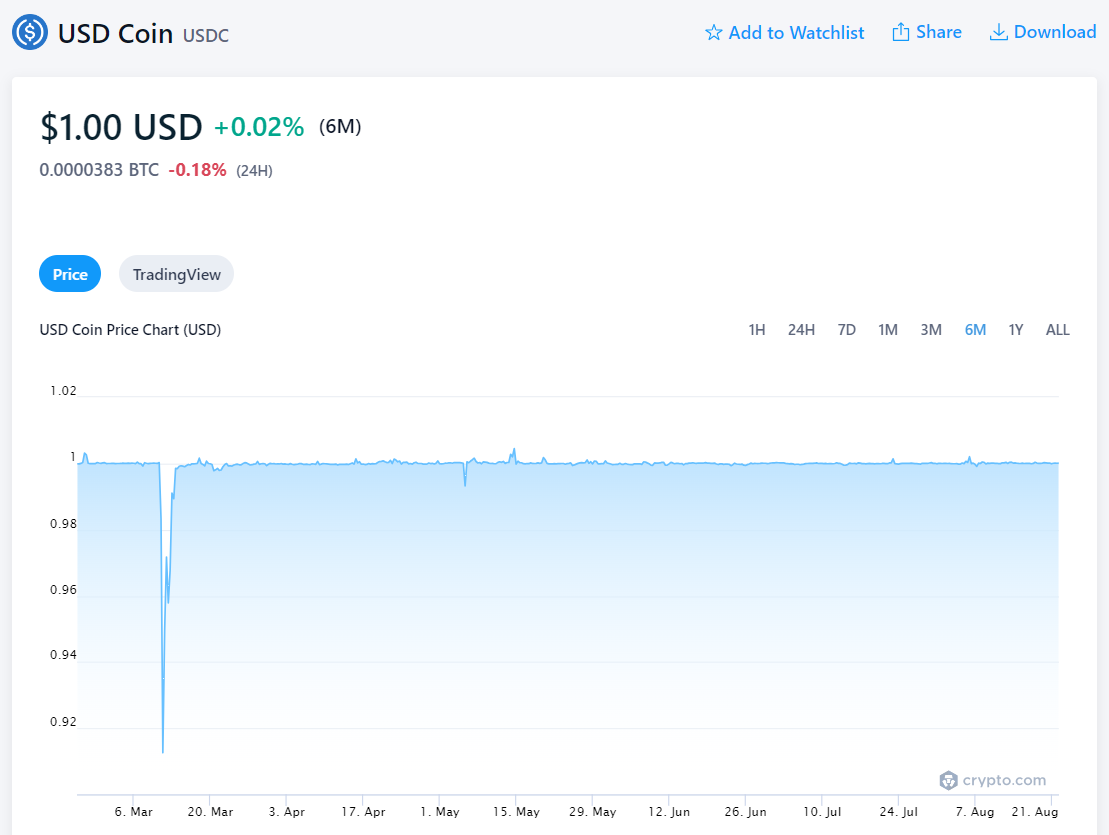Click the -0.18% 24H change
Viewport: 1109px width, 835px height.
(x=197, y=170)
